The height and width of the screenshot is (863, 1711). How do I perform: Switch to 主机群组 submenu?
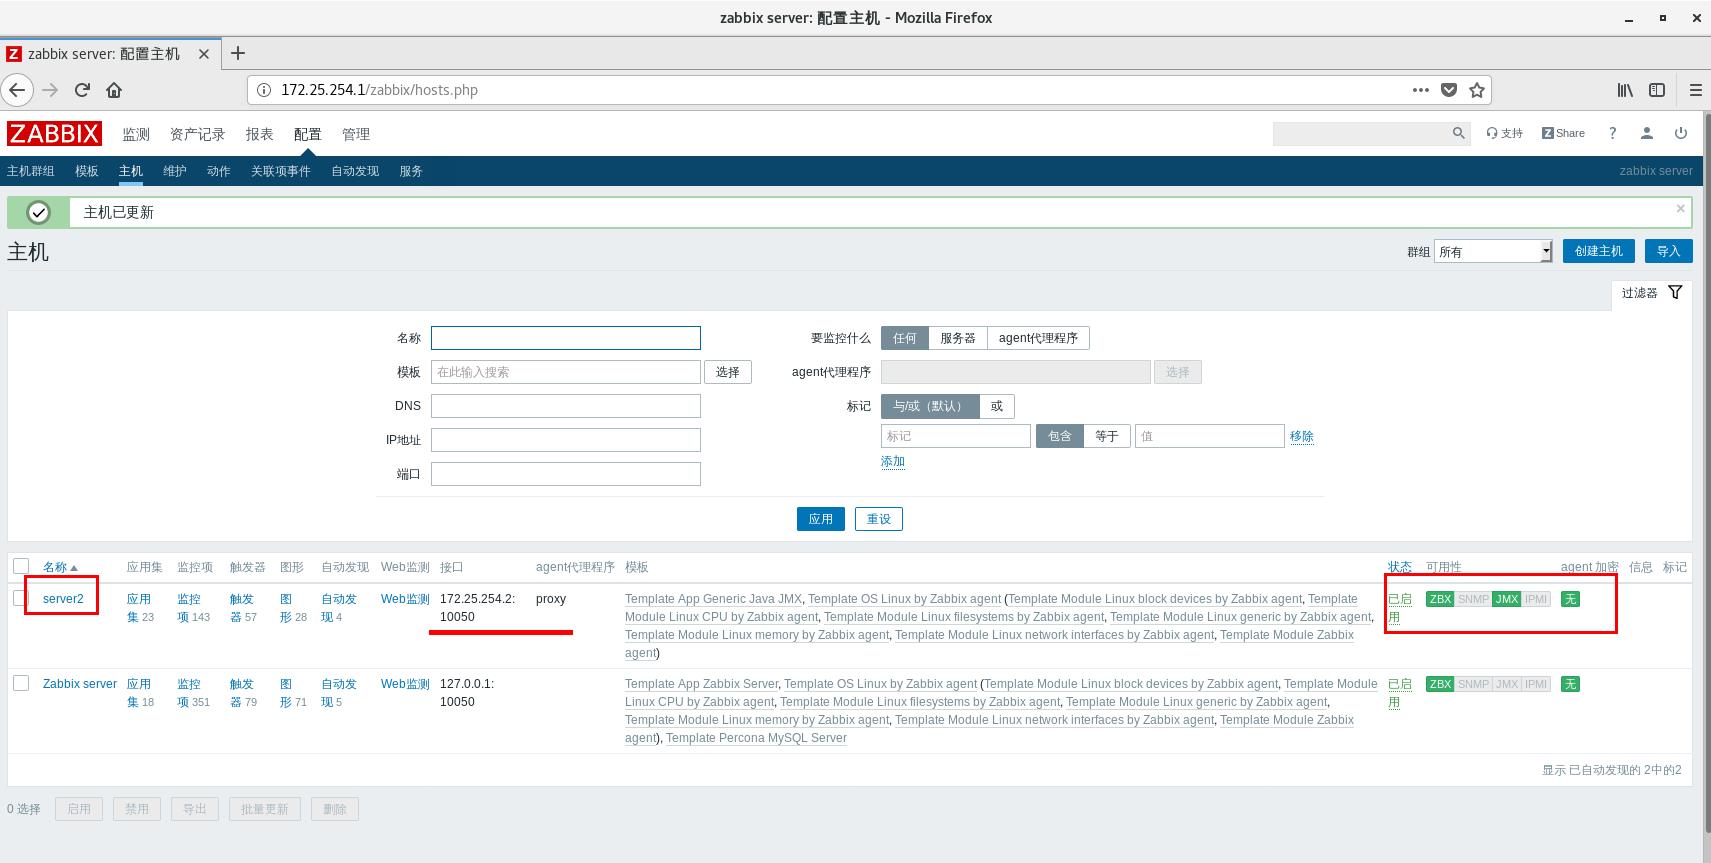(31, 171)
